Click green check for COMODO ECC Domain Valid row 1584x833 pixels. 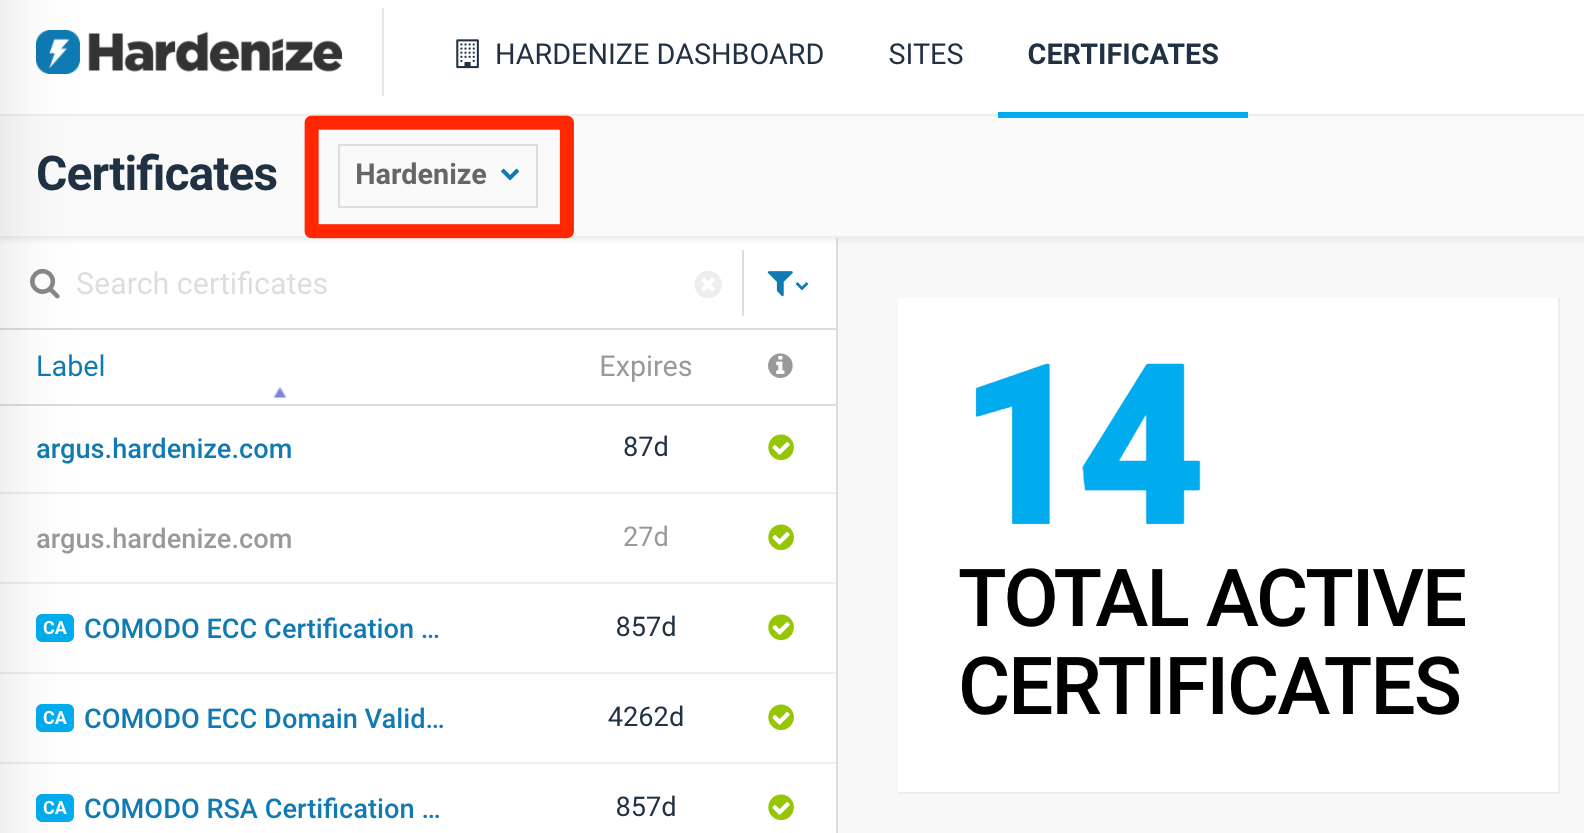pyautogui.click(x=781, y=717)
